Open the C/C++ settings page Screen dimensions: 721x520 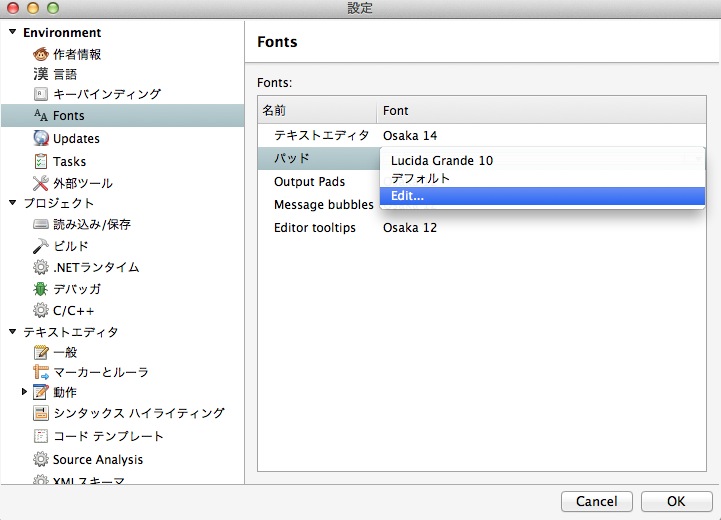tap(74, 311)
